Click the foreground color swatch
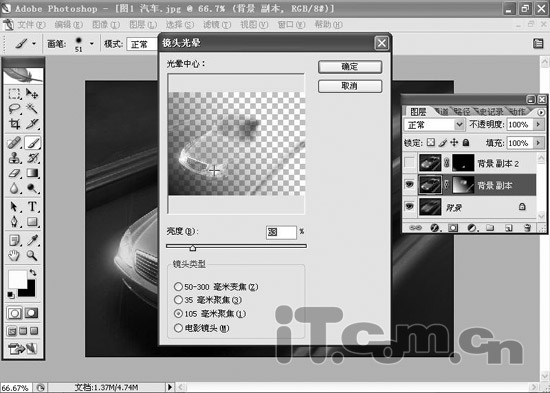Viewport: 550px width, 393px height. (x=17, y=279)
